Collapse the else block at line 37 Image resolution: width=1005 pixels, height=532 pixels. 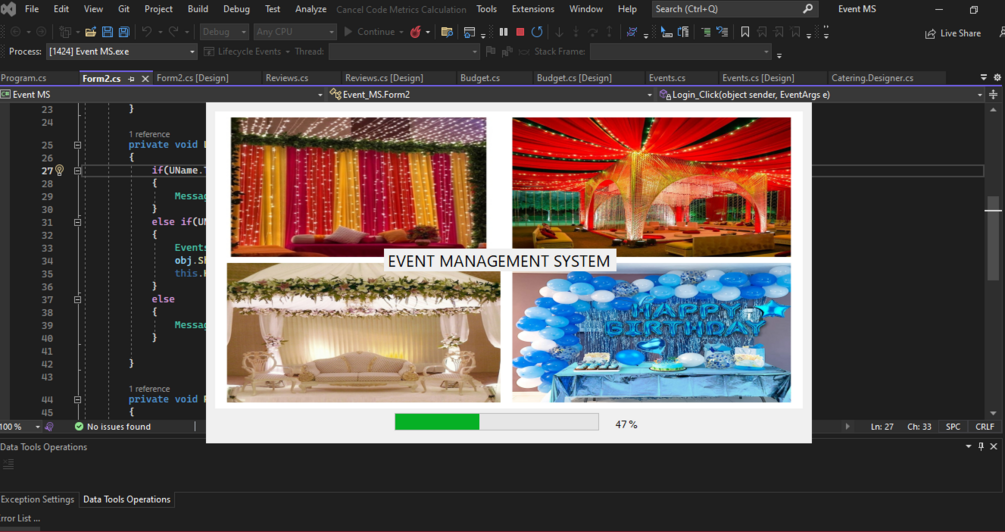78,299
